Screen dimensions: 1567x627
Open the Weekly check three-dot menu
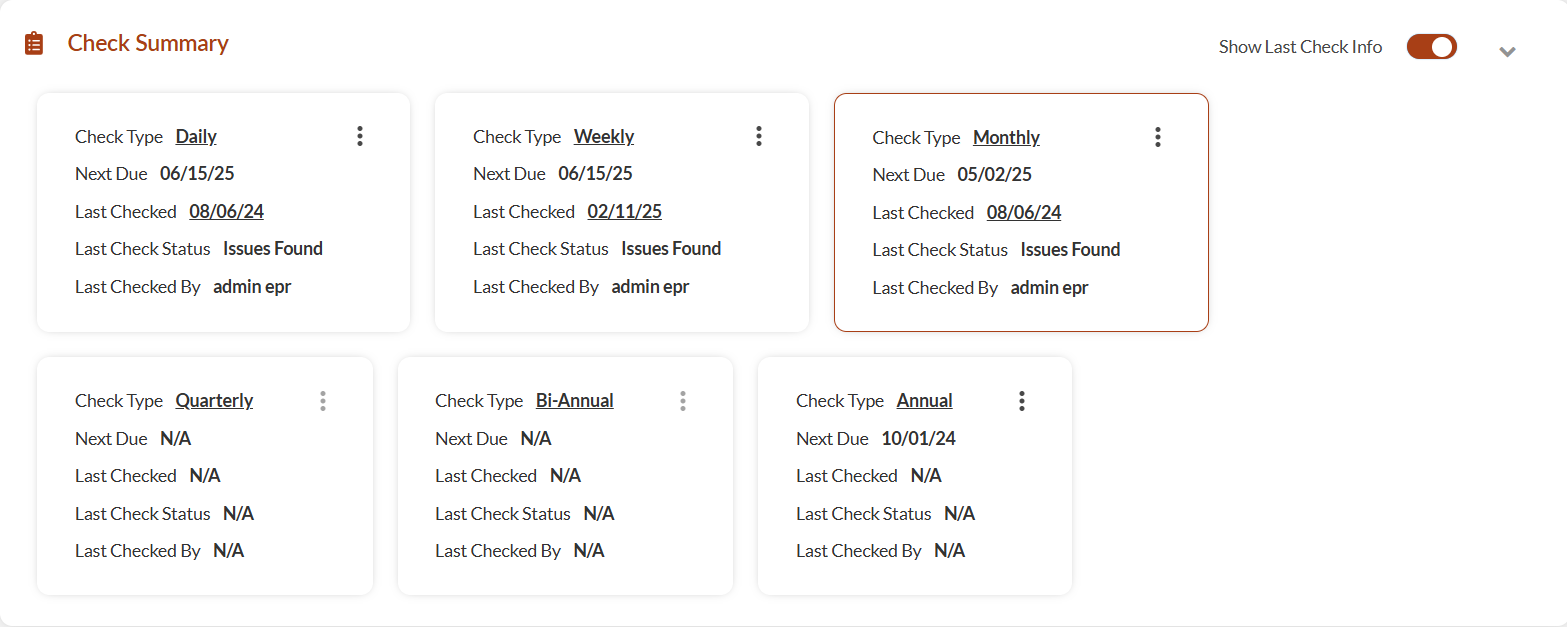(759, 137)
